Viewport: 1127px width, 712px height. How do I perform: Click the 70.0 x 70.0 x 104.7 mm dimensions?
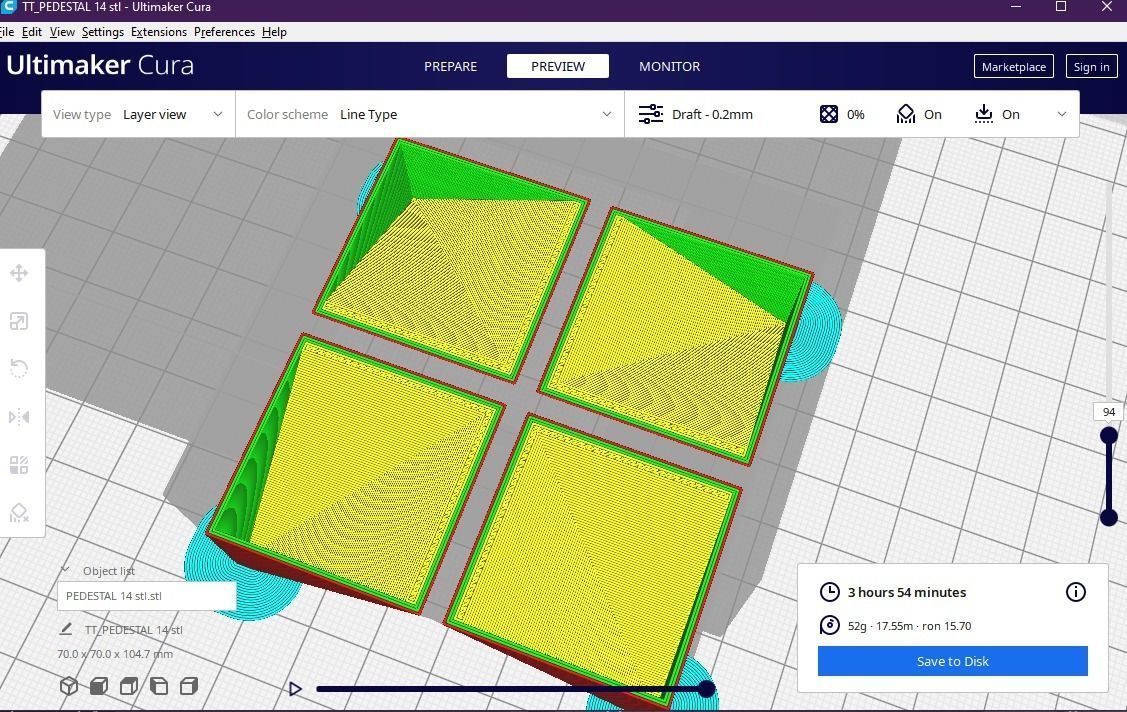pyautogui.click(x=115, y=654)
